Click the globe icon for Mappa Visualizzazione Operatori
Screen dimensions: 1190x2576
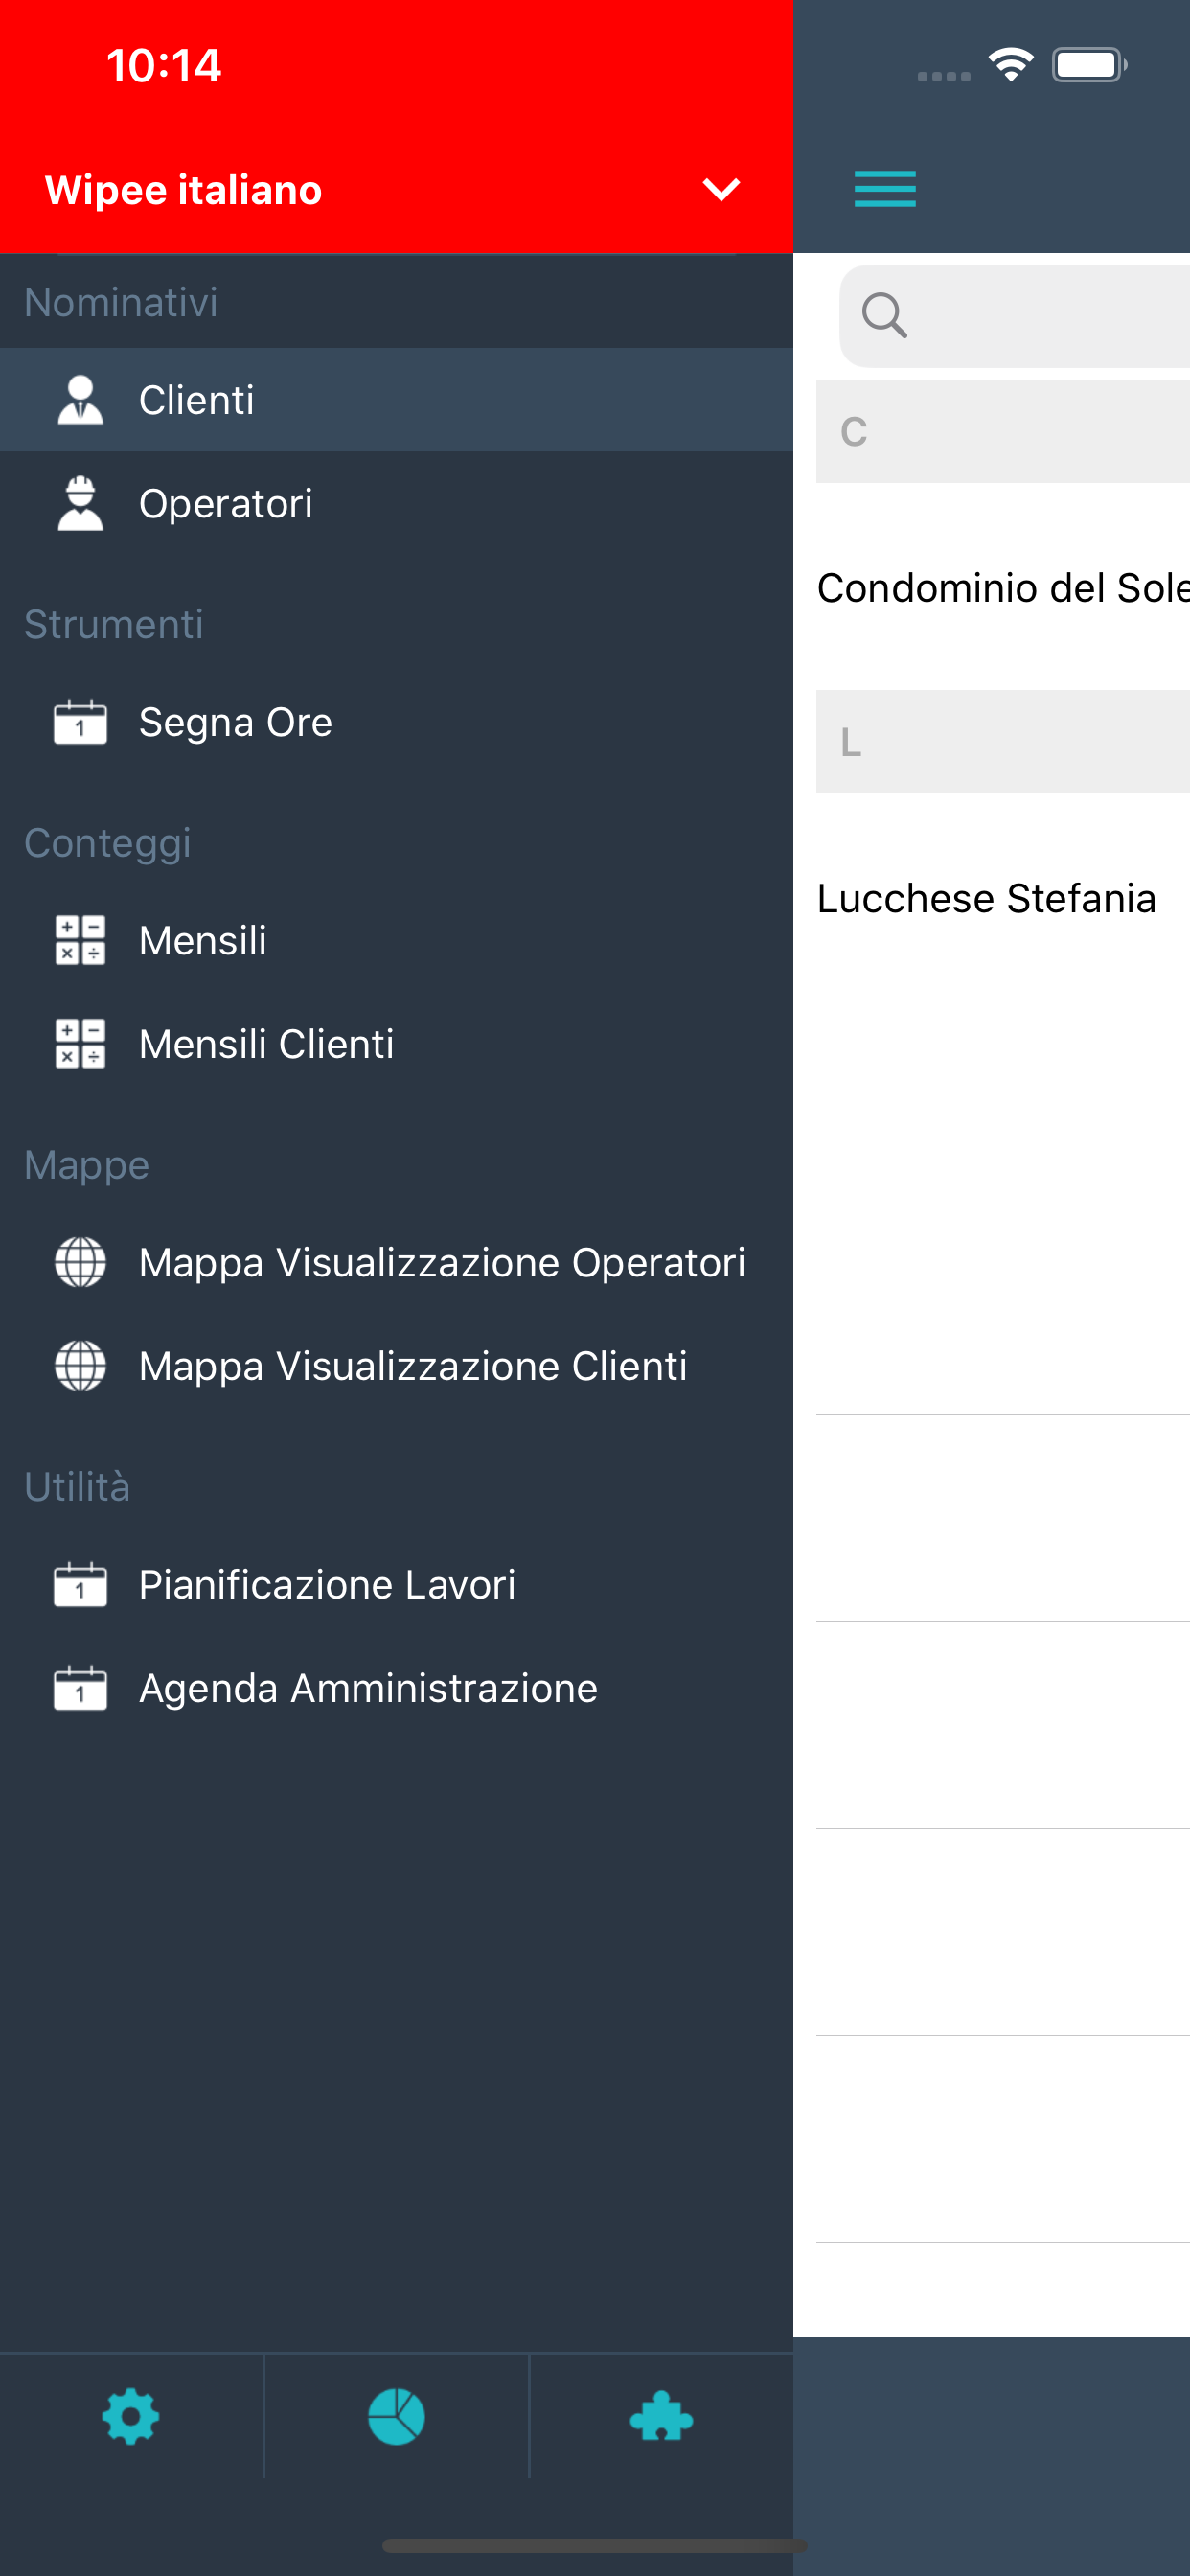point(80,1262)
